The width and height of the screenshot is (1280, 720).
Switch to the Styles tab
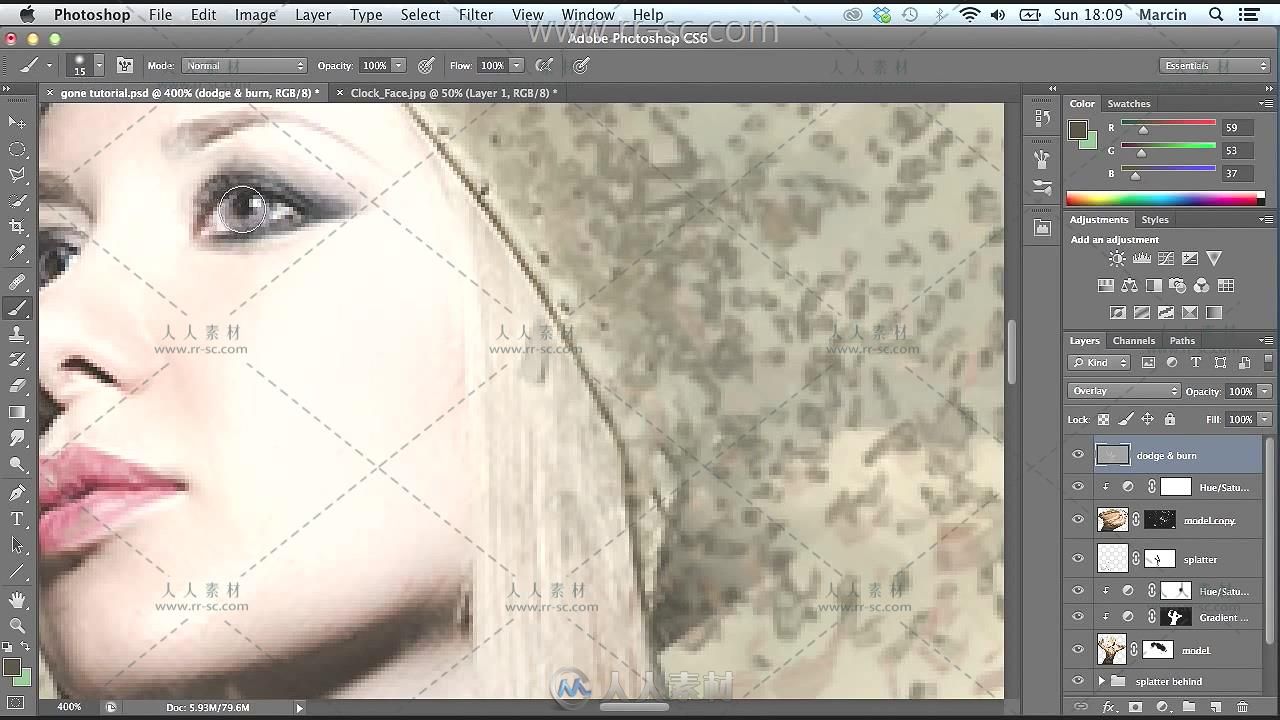click(1155, 220)
